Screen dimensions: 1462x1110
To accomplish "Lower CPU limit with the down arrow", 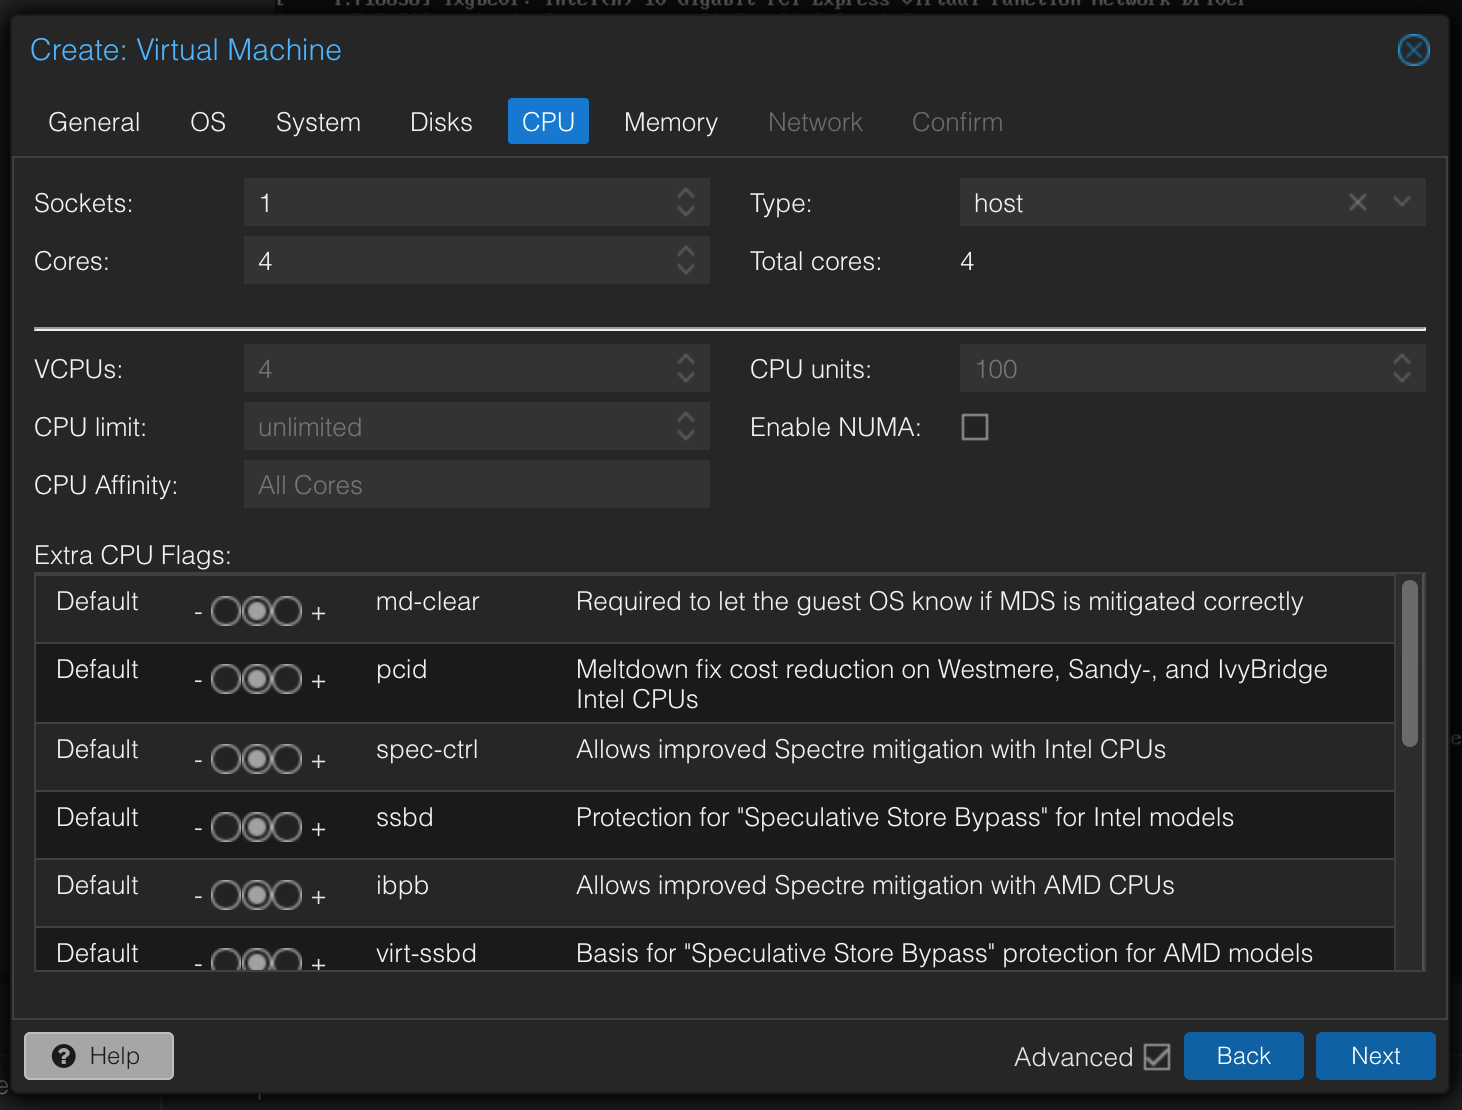I will 686,435.
